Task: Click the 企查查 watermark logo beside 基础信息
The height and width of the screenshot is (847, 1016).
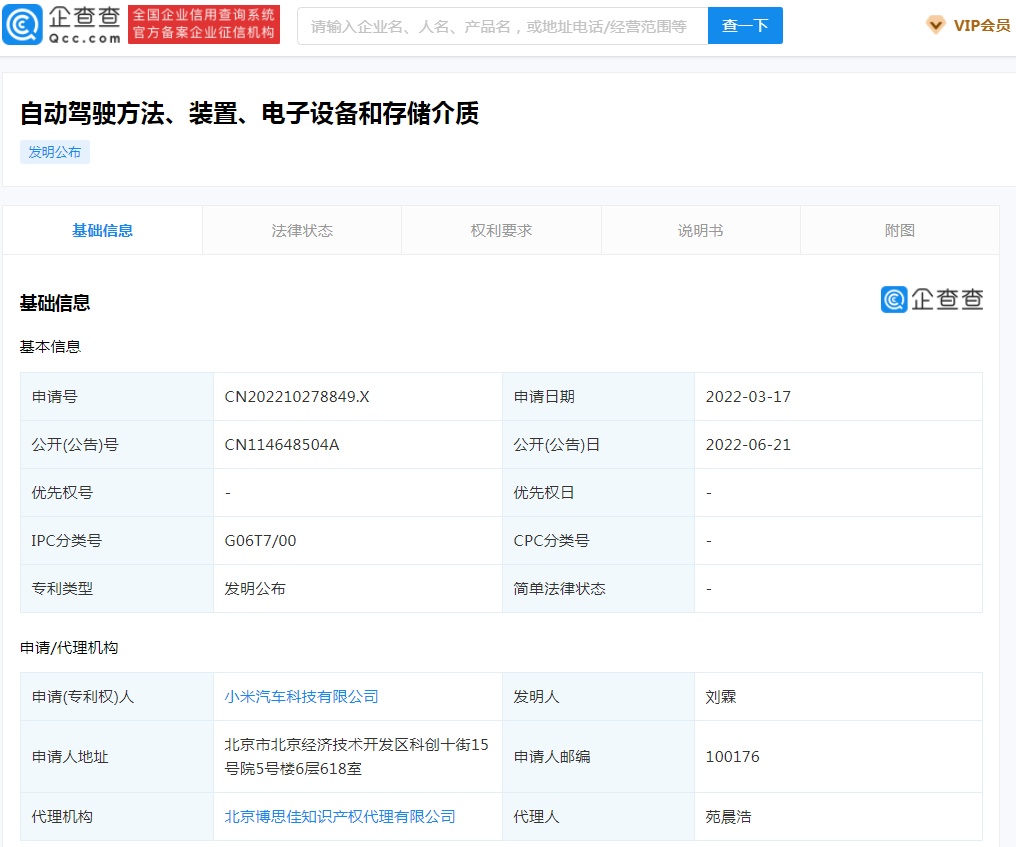Action: [x=932, y=299]
